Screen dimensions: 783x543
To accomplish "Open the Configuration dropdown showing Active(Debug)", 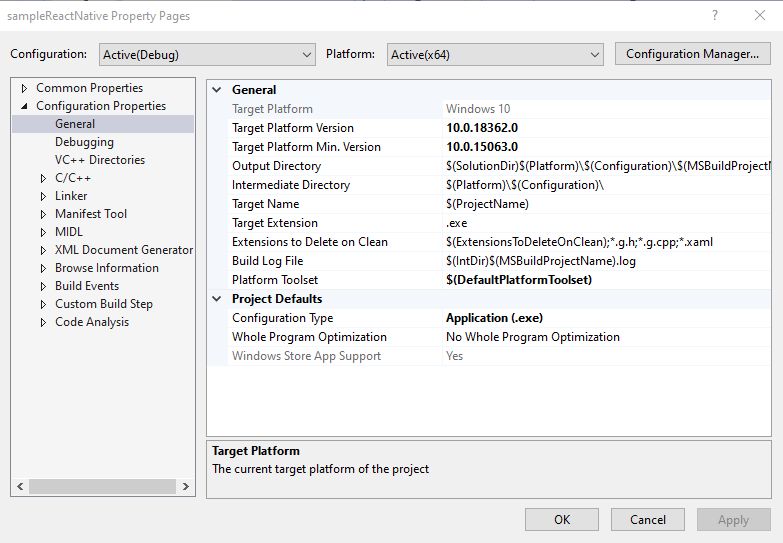I will tap(207, 54).
